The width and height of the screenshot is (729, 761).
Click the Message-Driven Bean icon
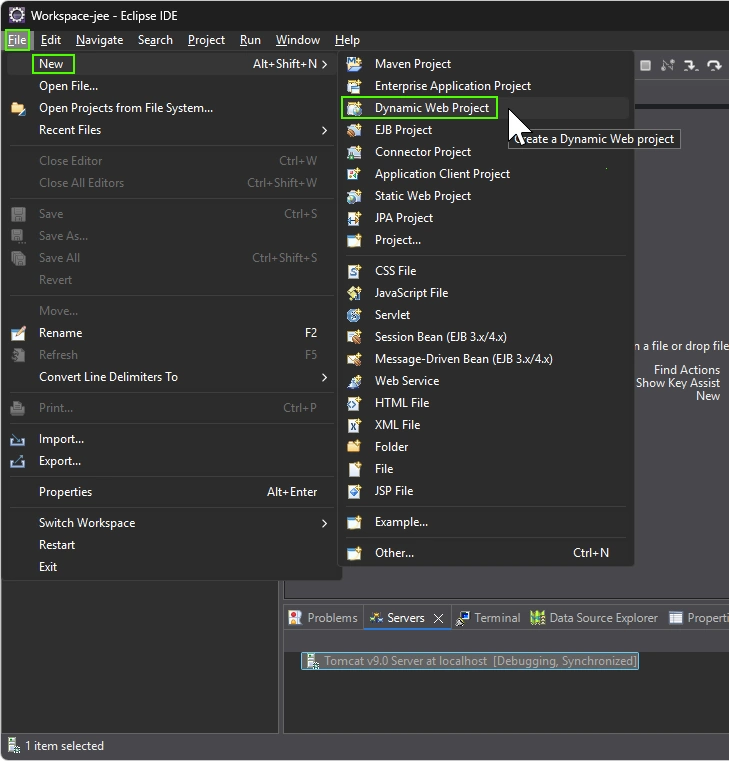(354, 359)
